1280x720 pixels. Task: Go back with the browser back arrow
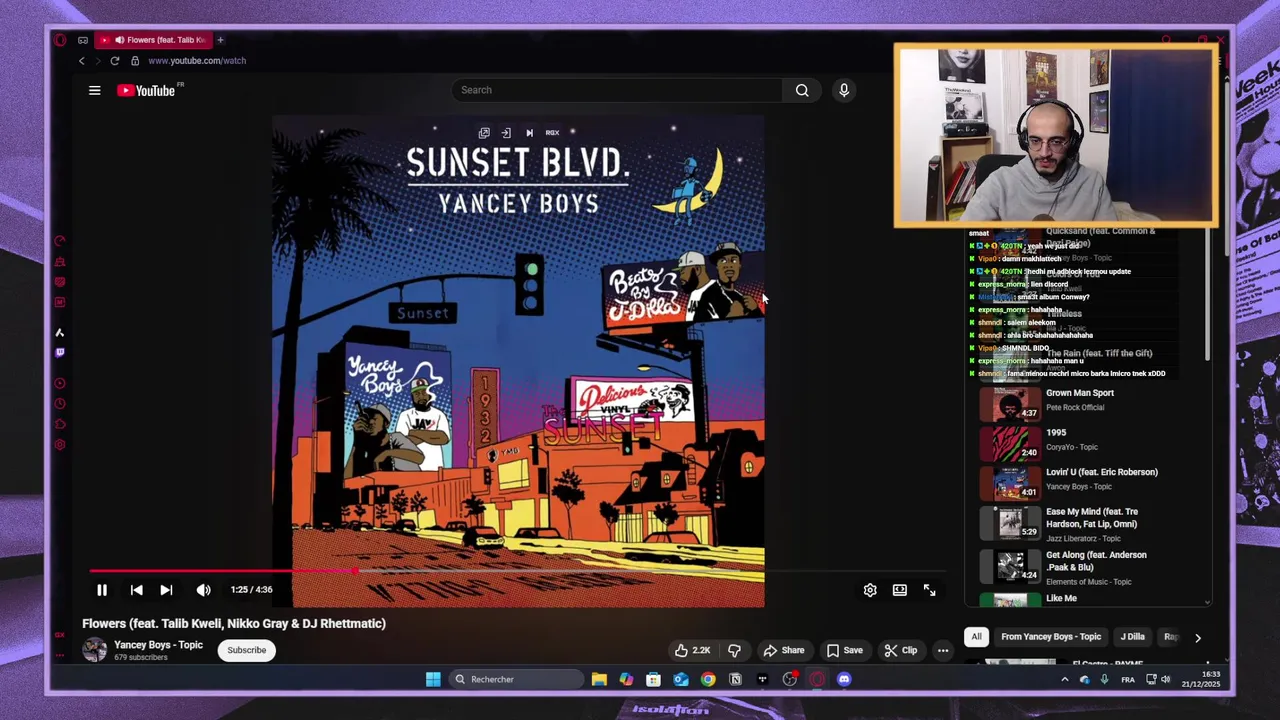click(82, 61)
